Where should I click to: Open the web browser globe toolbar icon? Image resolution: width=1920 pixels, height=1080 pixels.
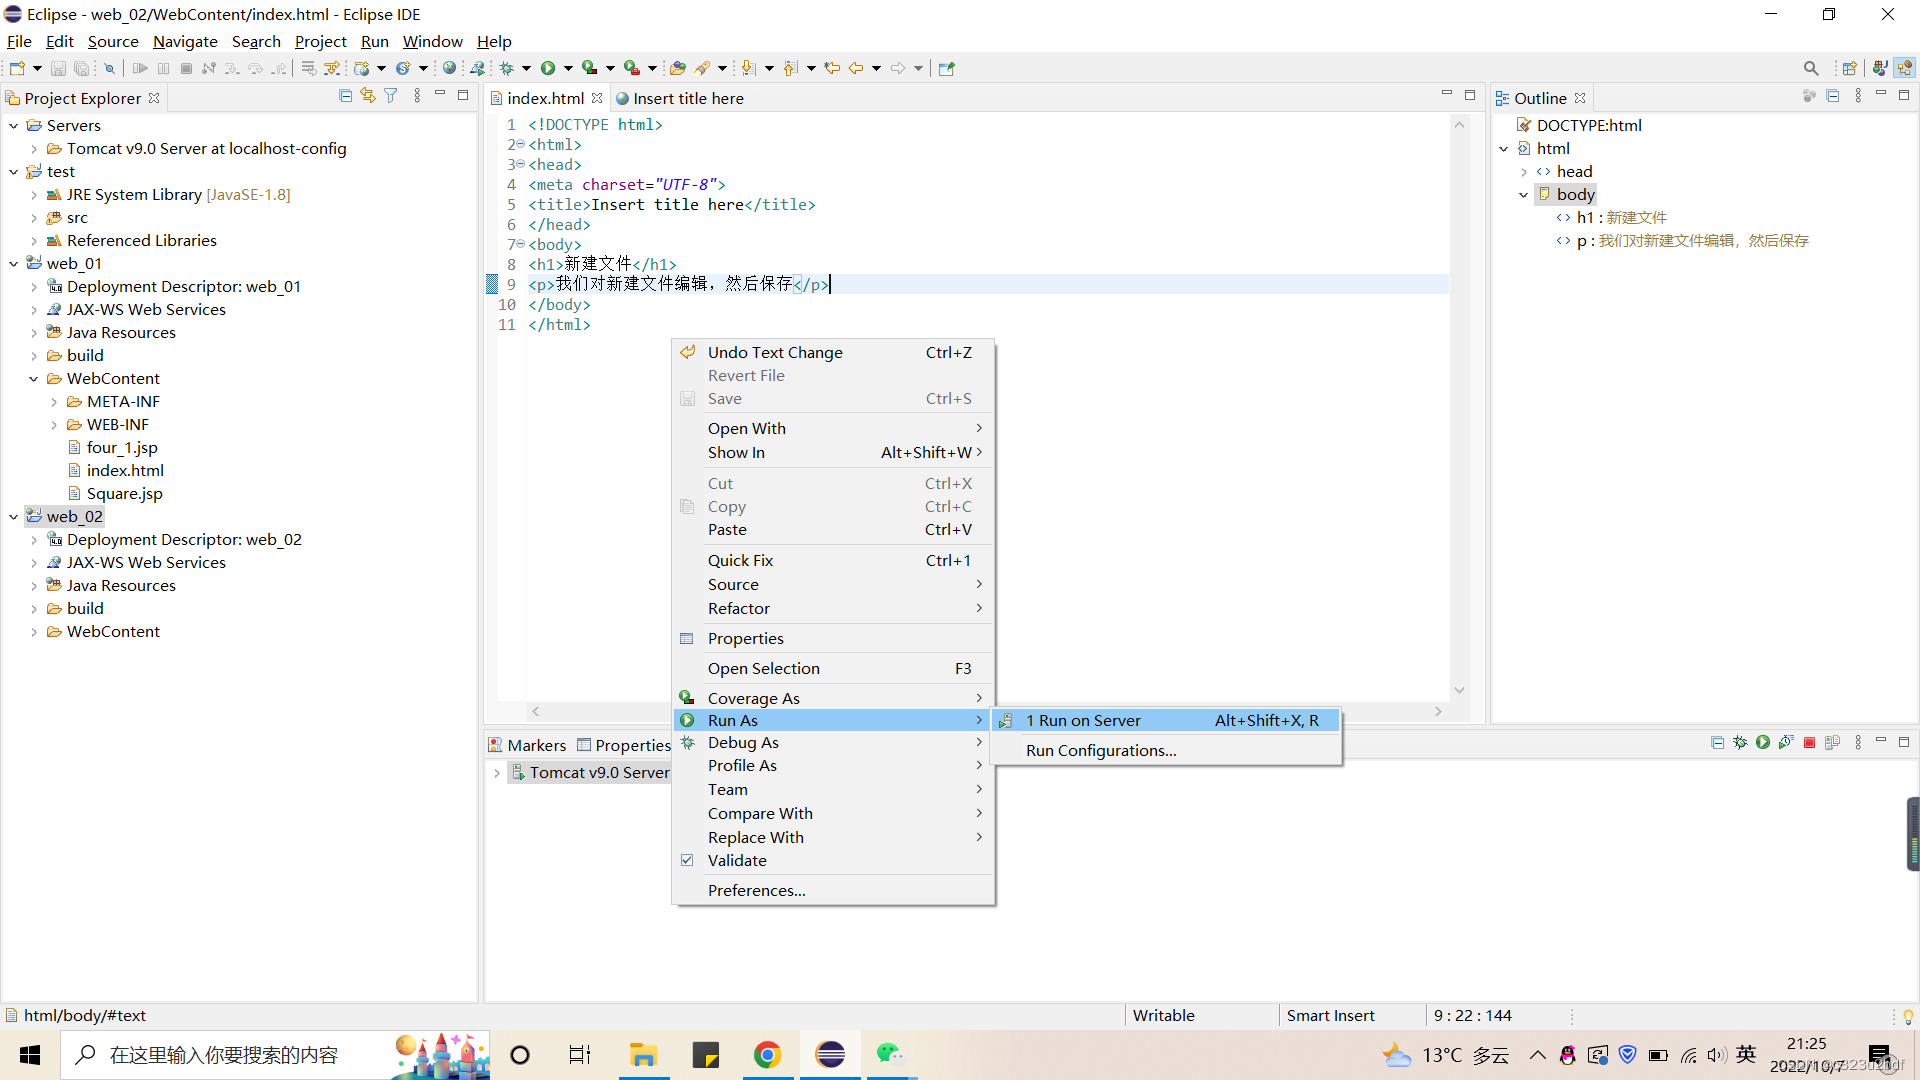click(x=449, y=68)
